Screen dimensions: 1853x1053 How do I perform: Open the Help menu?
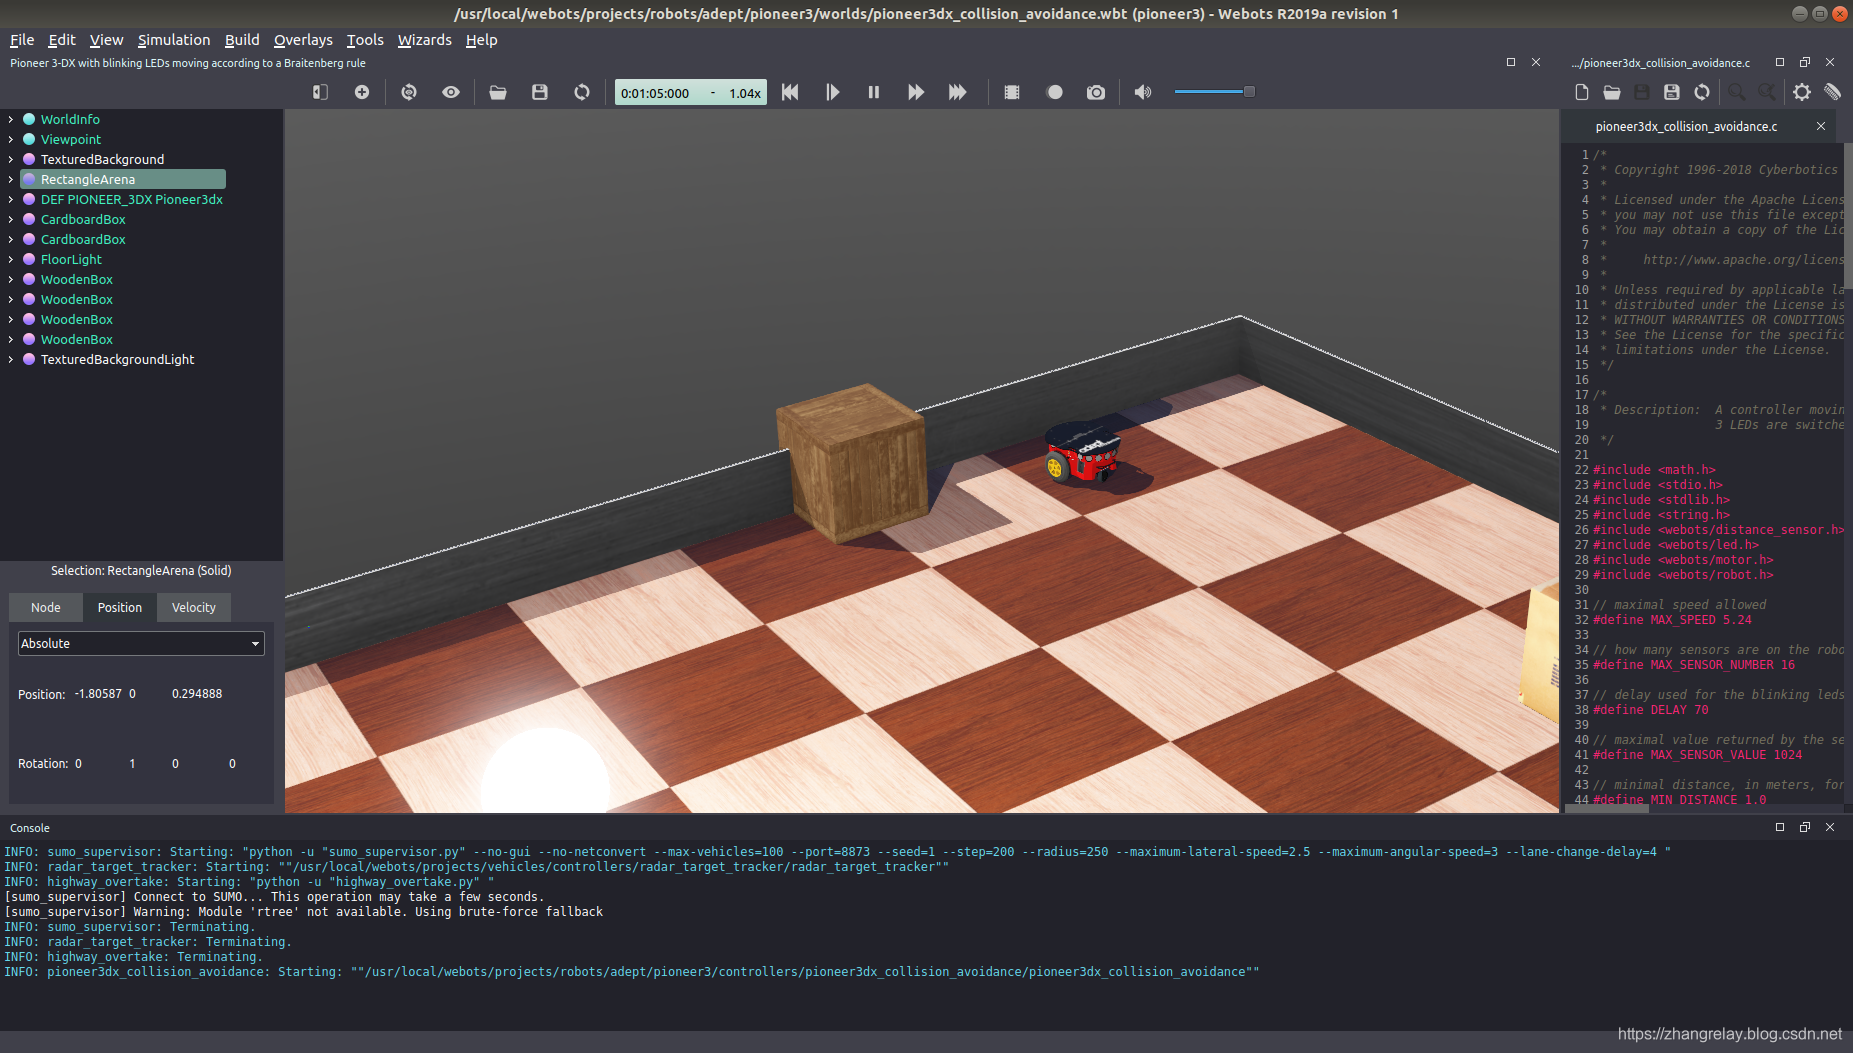coord(481,40)
